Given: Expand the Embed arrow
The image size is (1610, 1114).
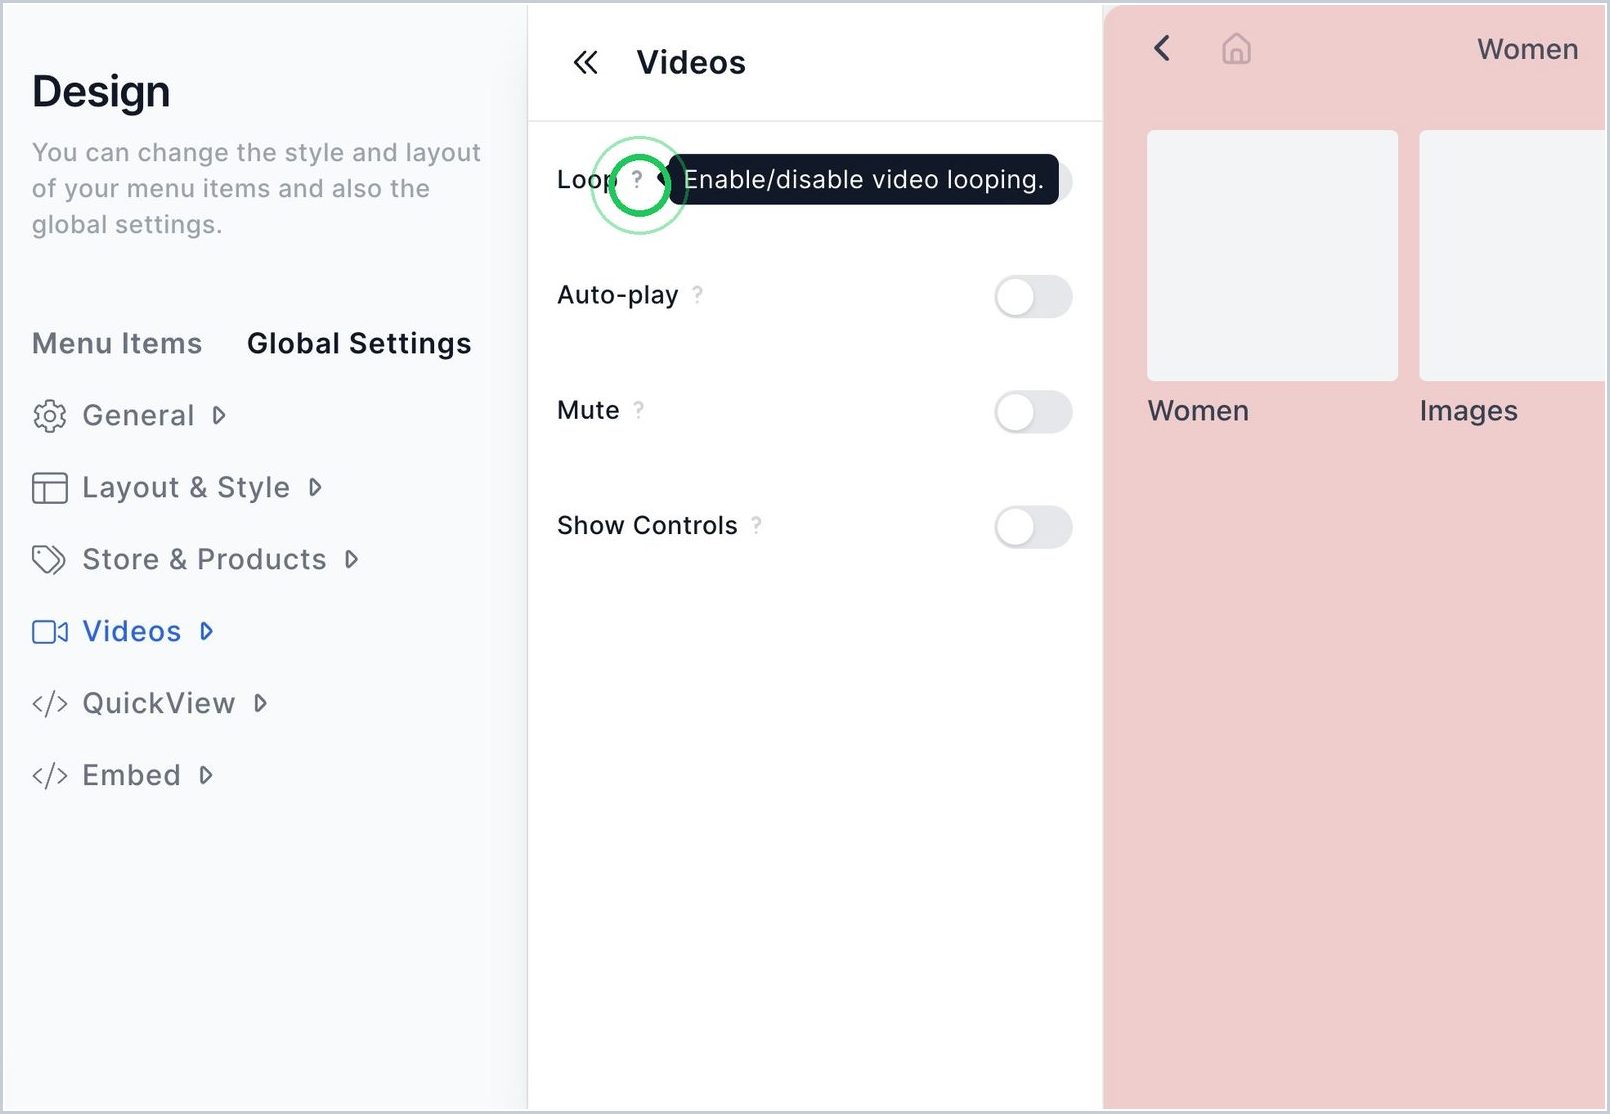Looking at the screenshot, I should click(205, 775).
